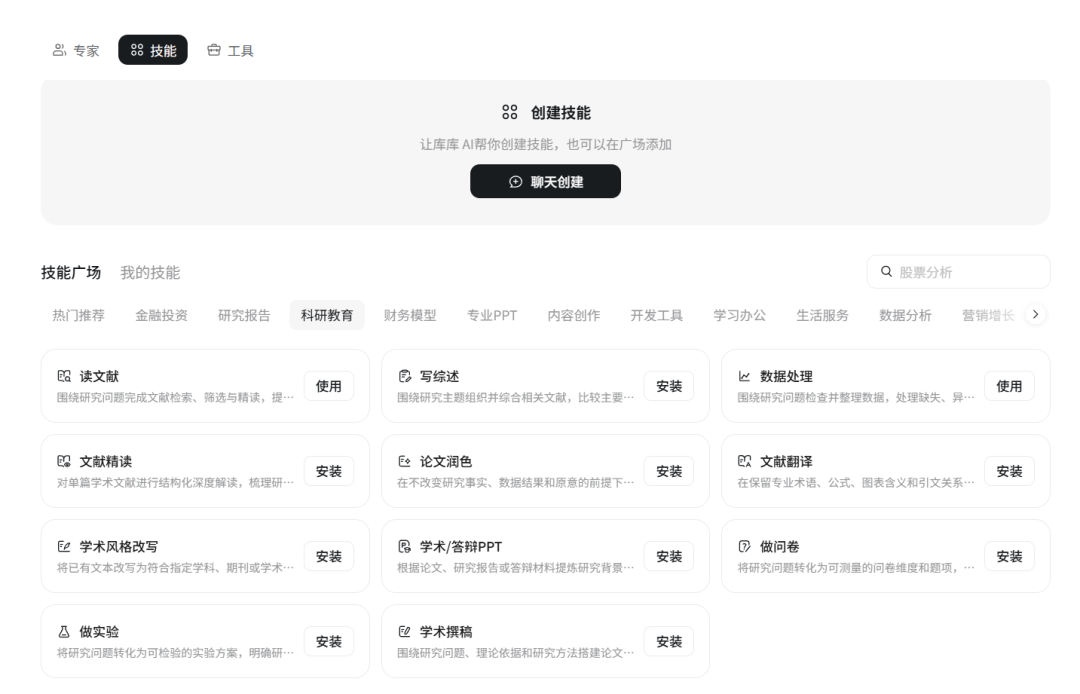Click the 论文润色 card title
This screenshot has height=694, width=1080.
pos(446,461)
